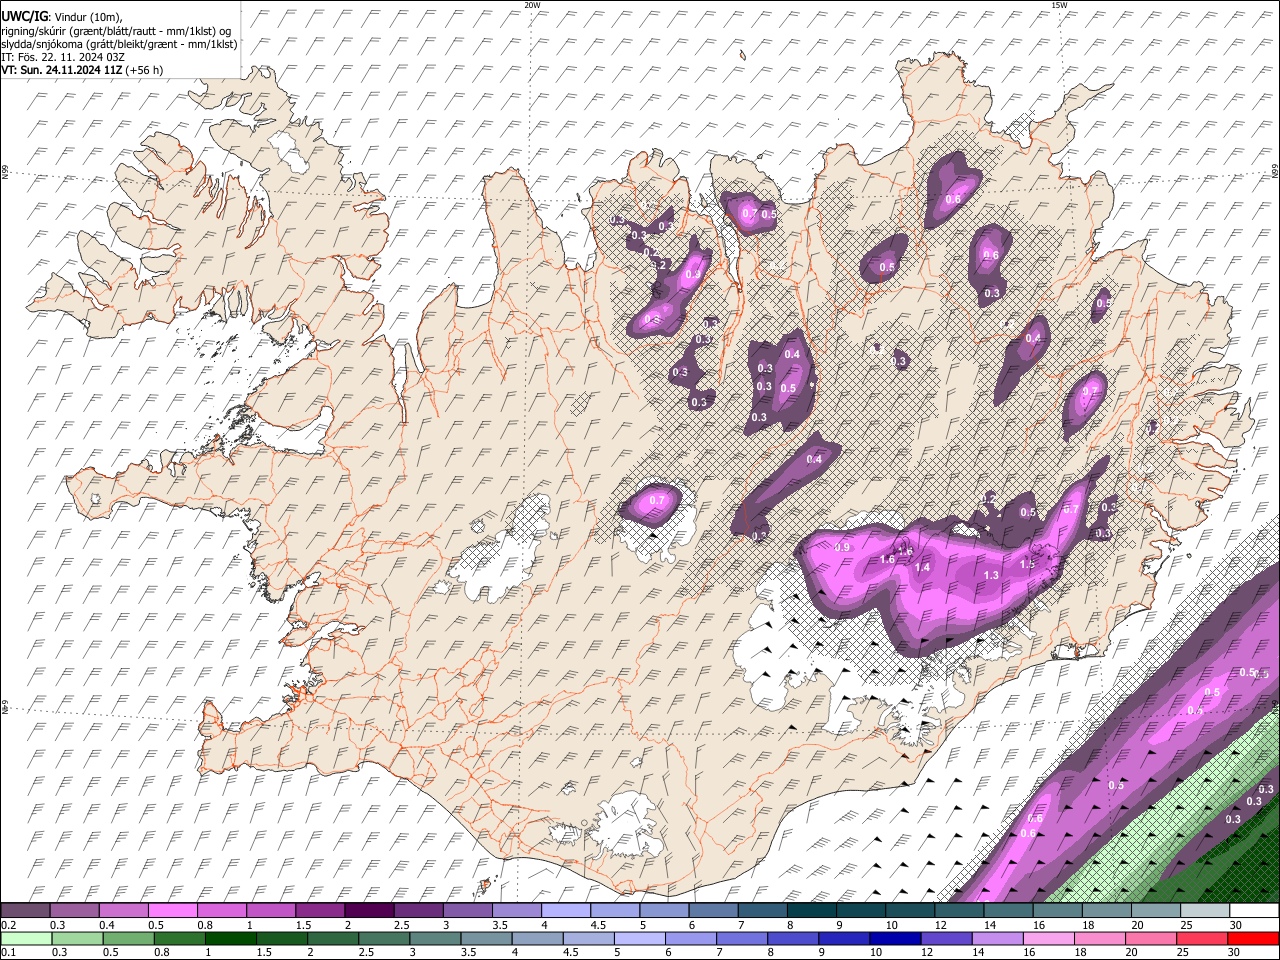The height and width of the screenshot is (960, 1280).
Task: Click the 'UWC/IG: Vindur (10m)' title line
Action: 60,17
